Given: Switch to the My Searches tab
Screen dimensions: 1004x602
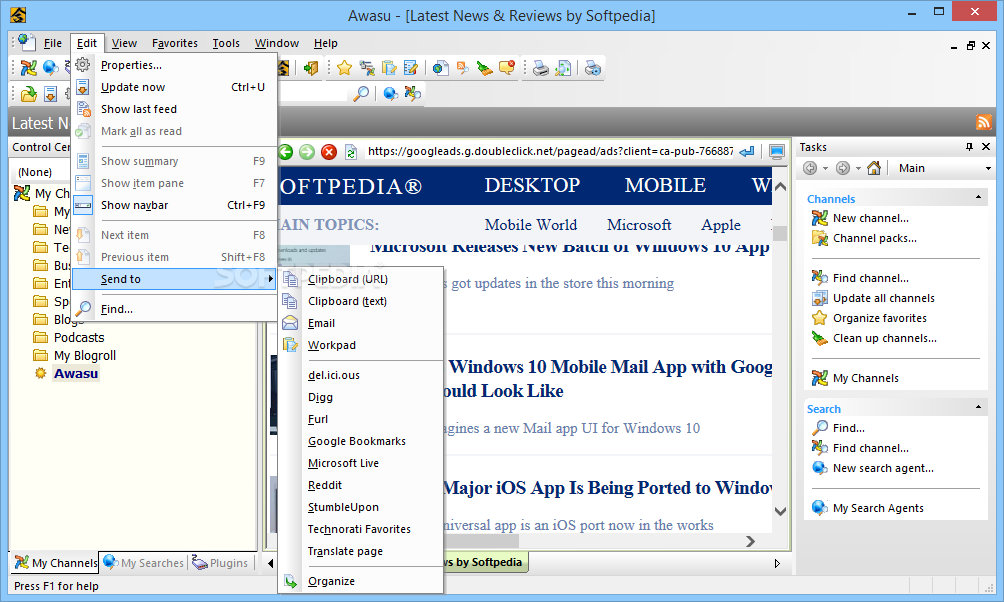Looking at the screenshot, I should coord(144,563).
